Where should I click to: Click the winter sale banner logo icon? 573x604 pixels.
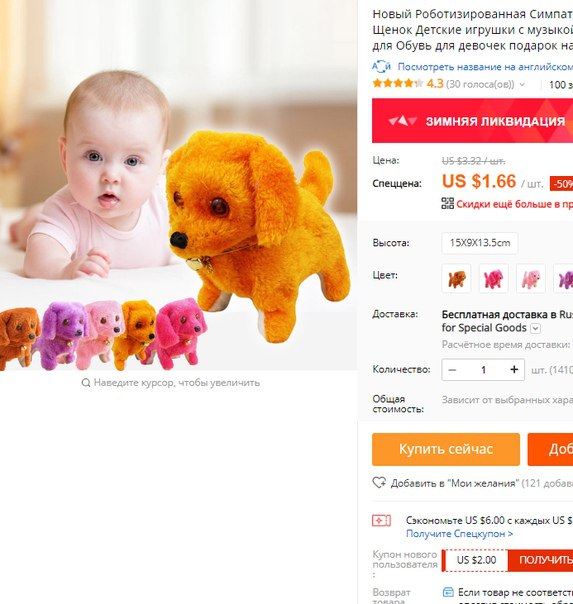click(x=402, y=121)
